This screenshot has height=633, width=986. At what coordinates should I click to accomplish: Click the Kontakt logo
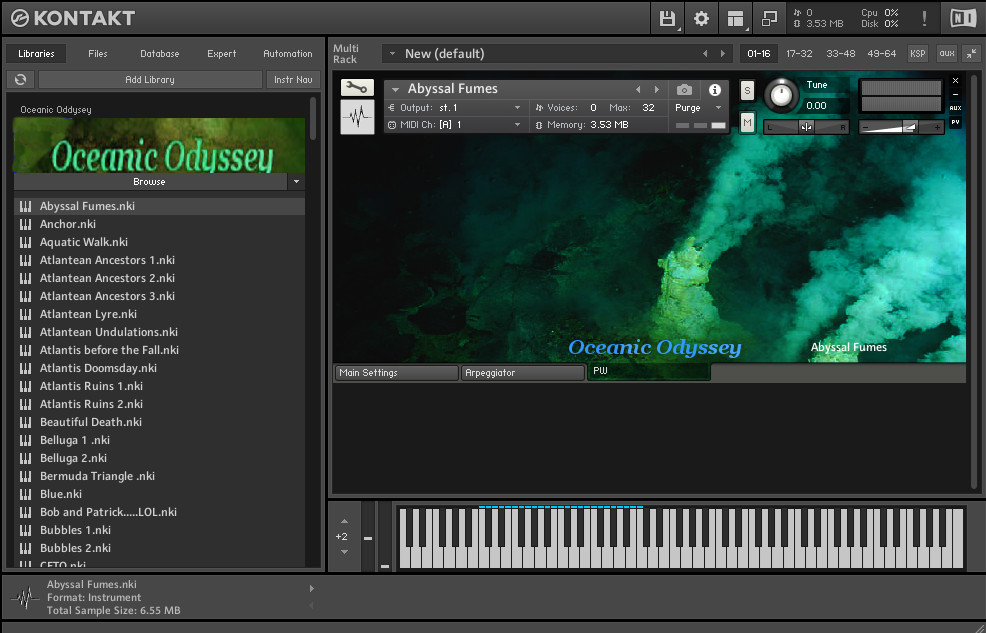click(x=73, y=18)
